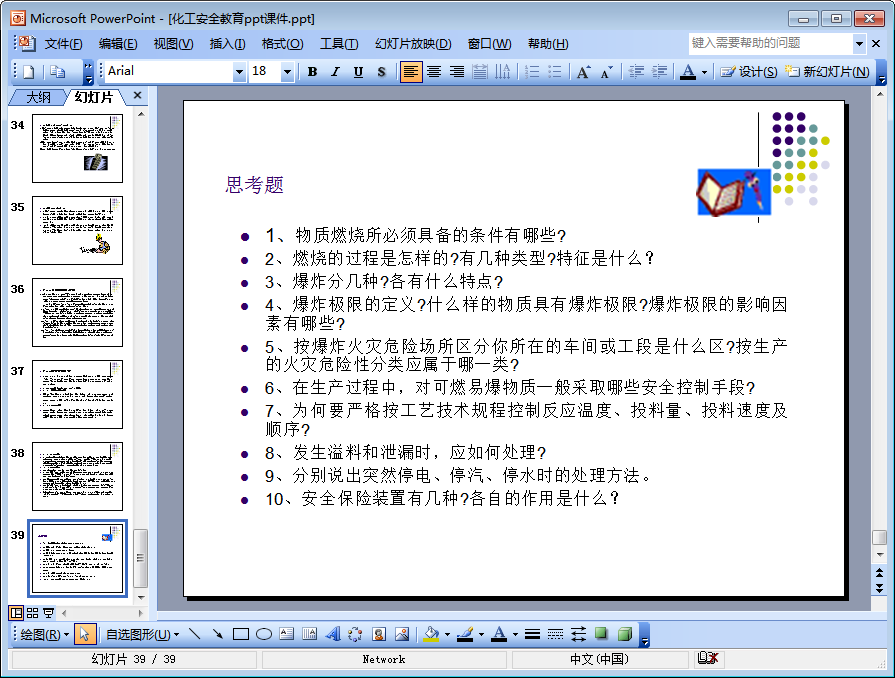This screenshot has width=895, height=678.
Task: Select slide 38 thumbnail
Action: 77,477
